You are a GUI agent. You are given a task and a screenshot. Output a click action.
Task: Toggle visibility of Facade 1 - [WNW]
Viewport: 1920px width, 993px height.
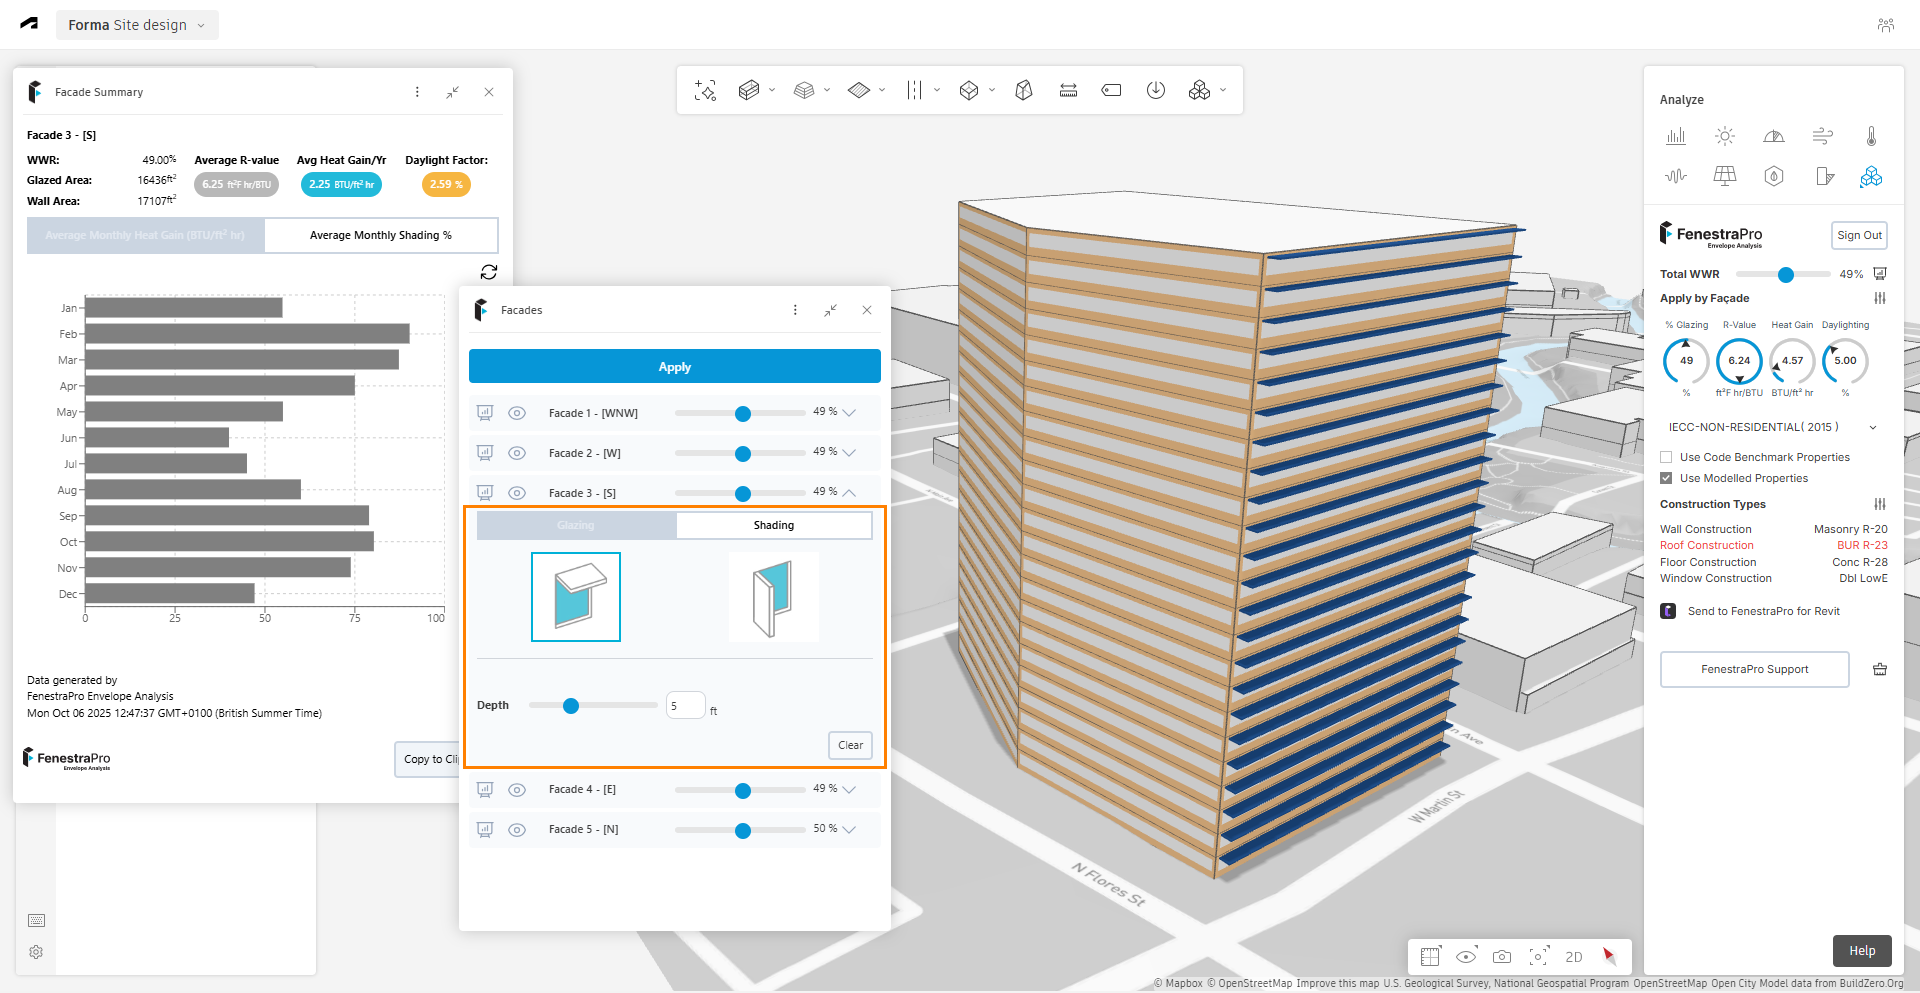click(517, 413)
